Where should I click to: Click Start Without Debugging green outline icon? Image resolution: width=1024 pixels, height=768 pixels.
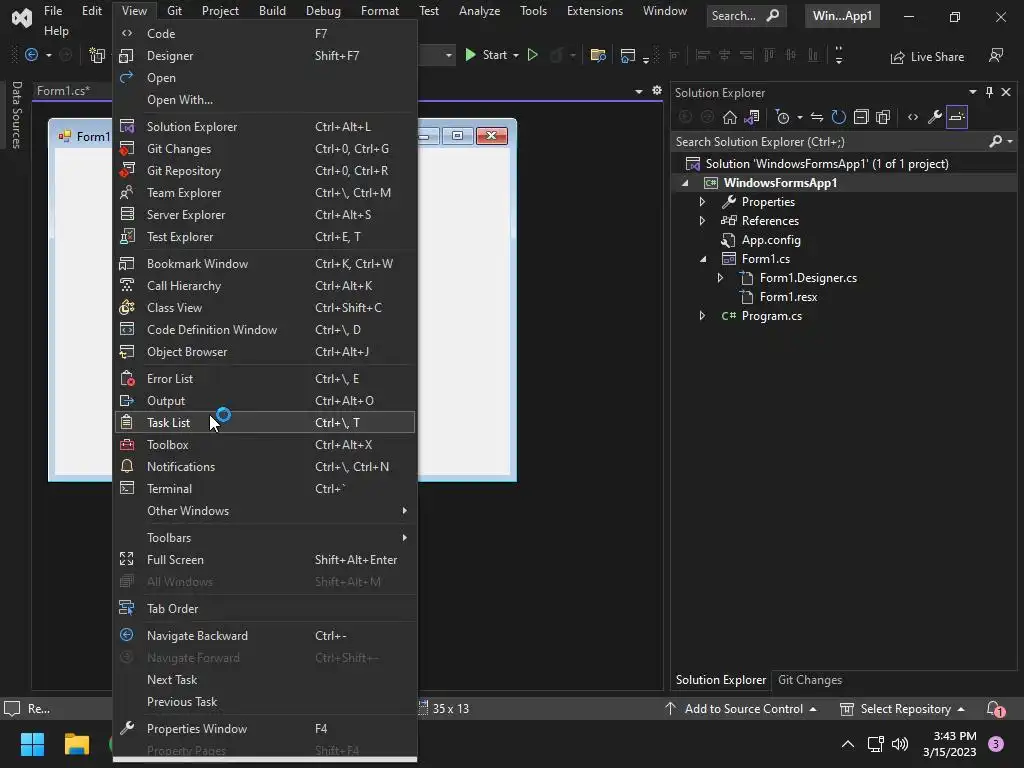tap(532, 56)
